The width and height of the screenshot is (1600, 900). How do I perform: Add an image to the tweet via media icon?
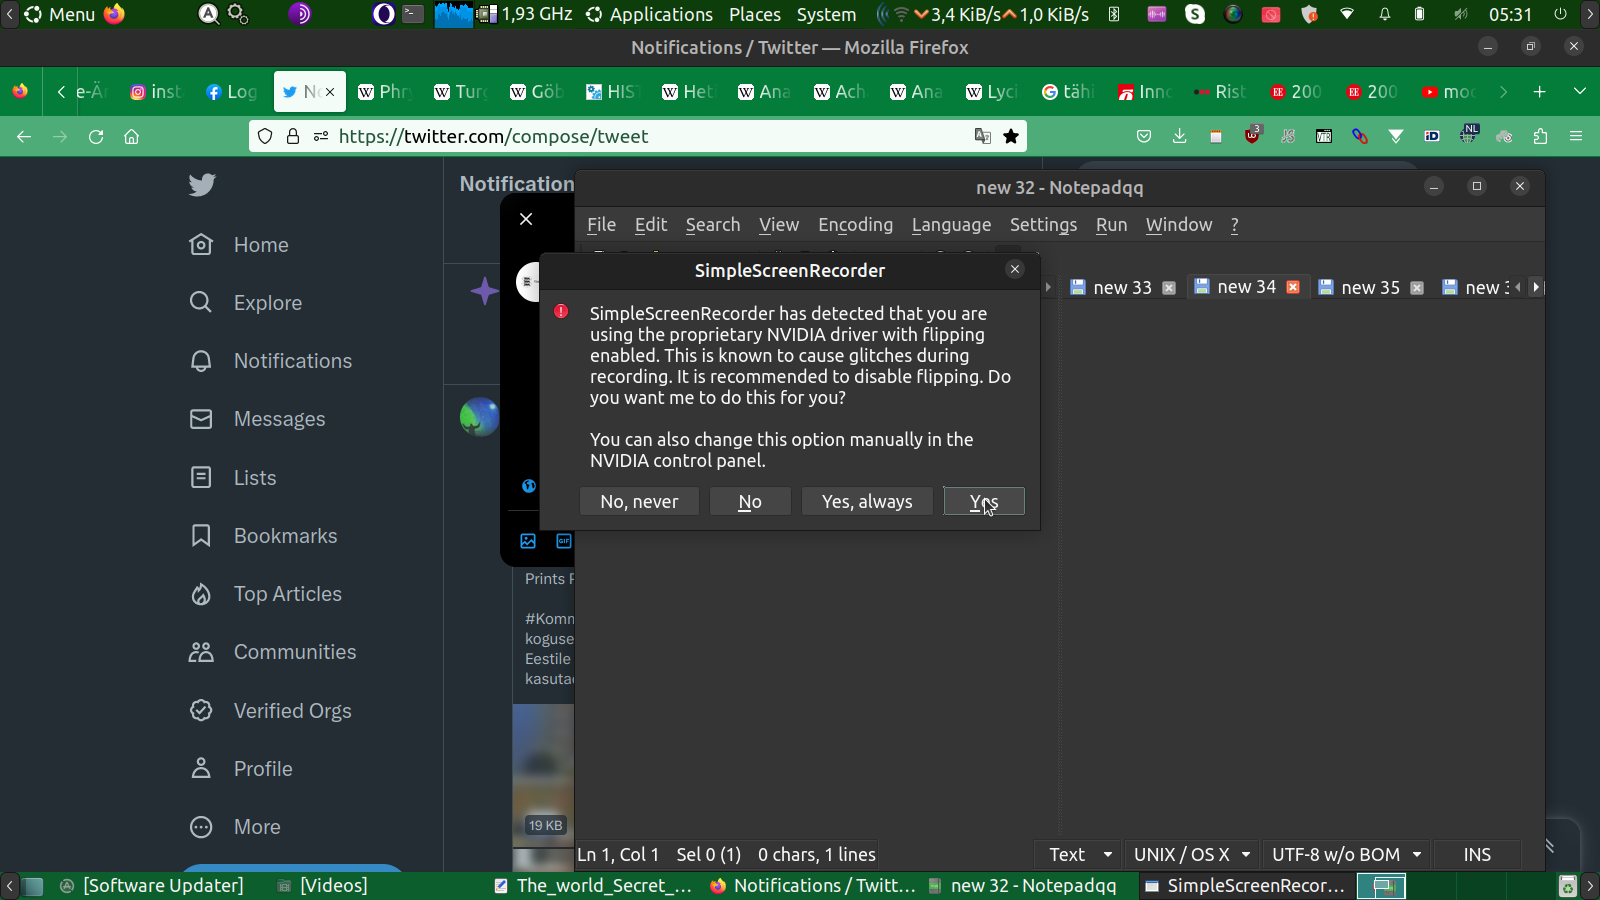point(528,541)
